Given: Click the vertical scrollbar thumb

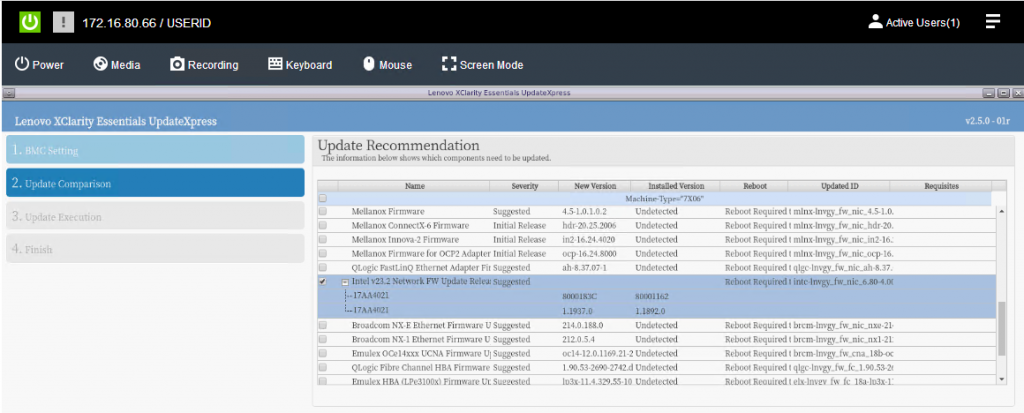Looking at the screenshot, I should tap(1002, 328).
